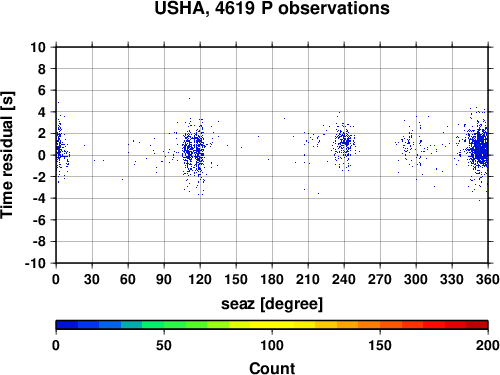Click the x-axis tick label 90
500x375 pixels.
[164, 279]
